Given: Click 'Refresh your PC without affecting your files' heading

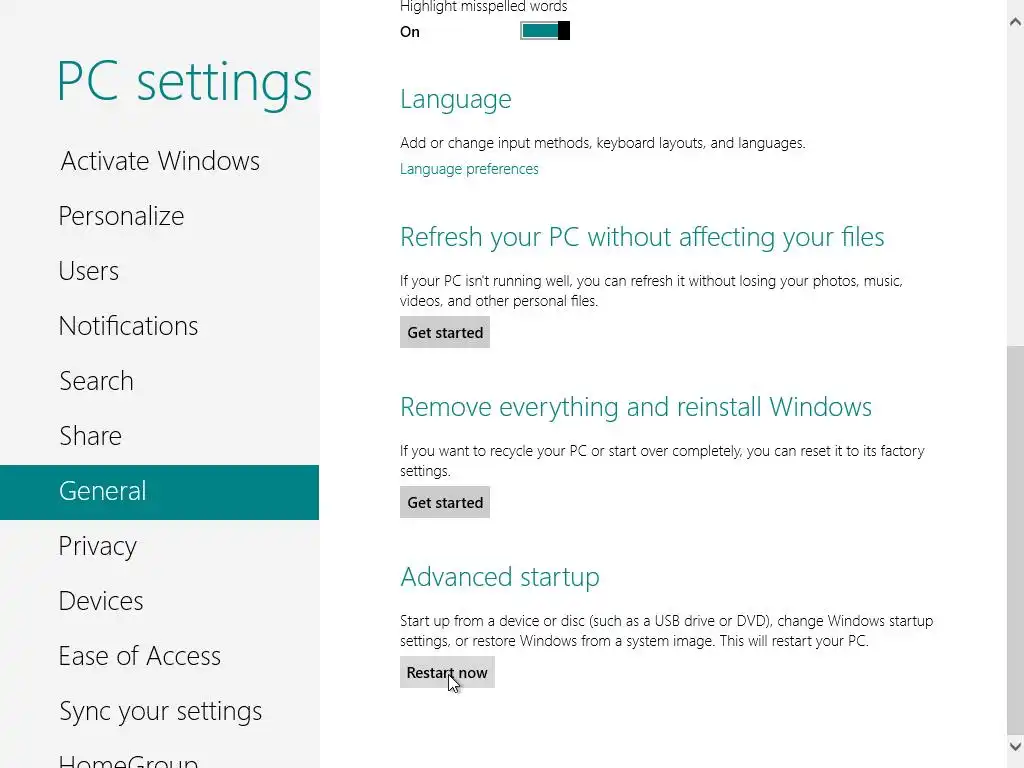Looking at the screenshot, I should pos(642,237).
